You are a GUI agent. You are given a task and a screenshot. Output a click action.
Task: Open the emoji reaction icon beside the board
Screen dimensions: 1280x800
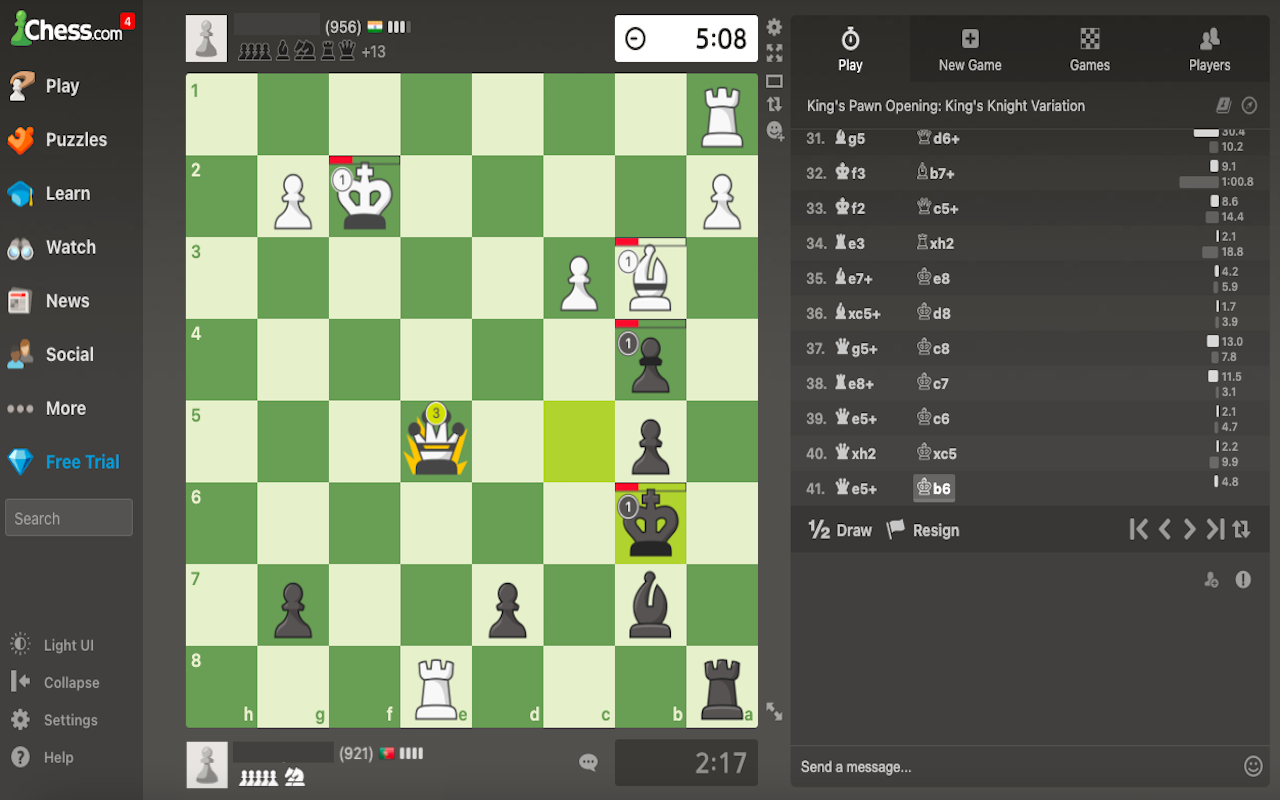[775, 131]
